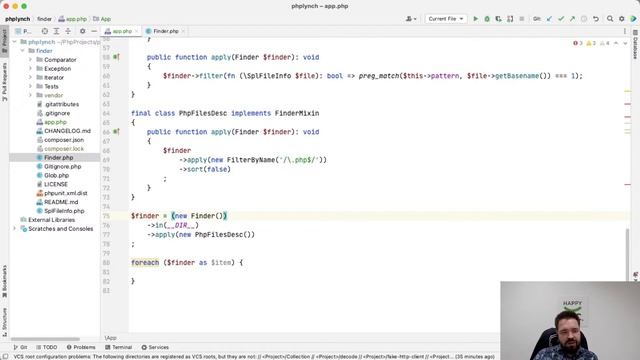Go to next highlighted error arrow
Viewport: 640px width, 360px height.
[x=625, y=43]
